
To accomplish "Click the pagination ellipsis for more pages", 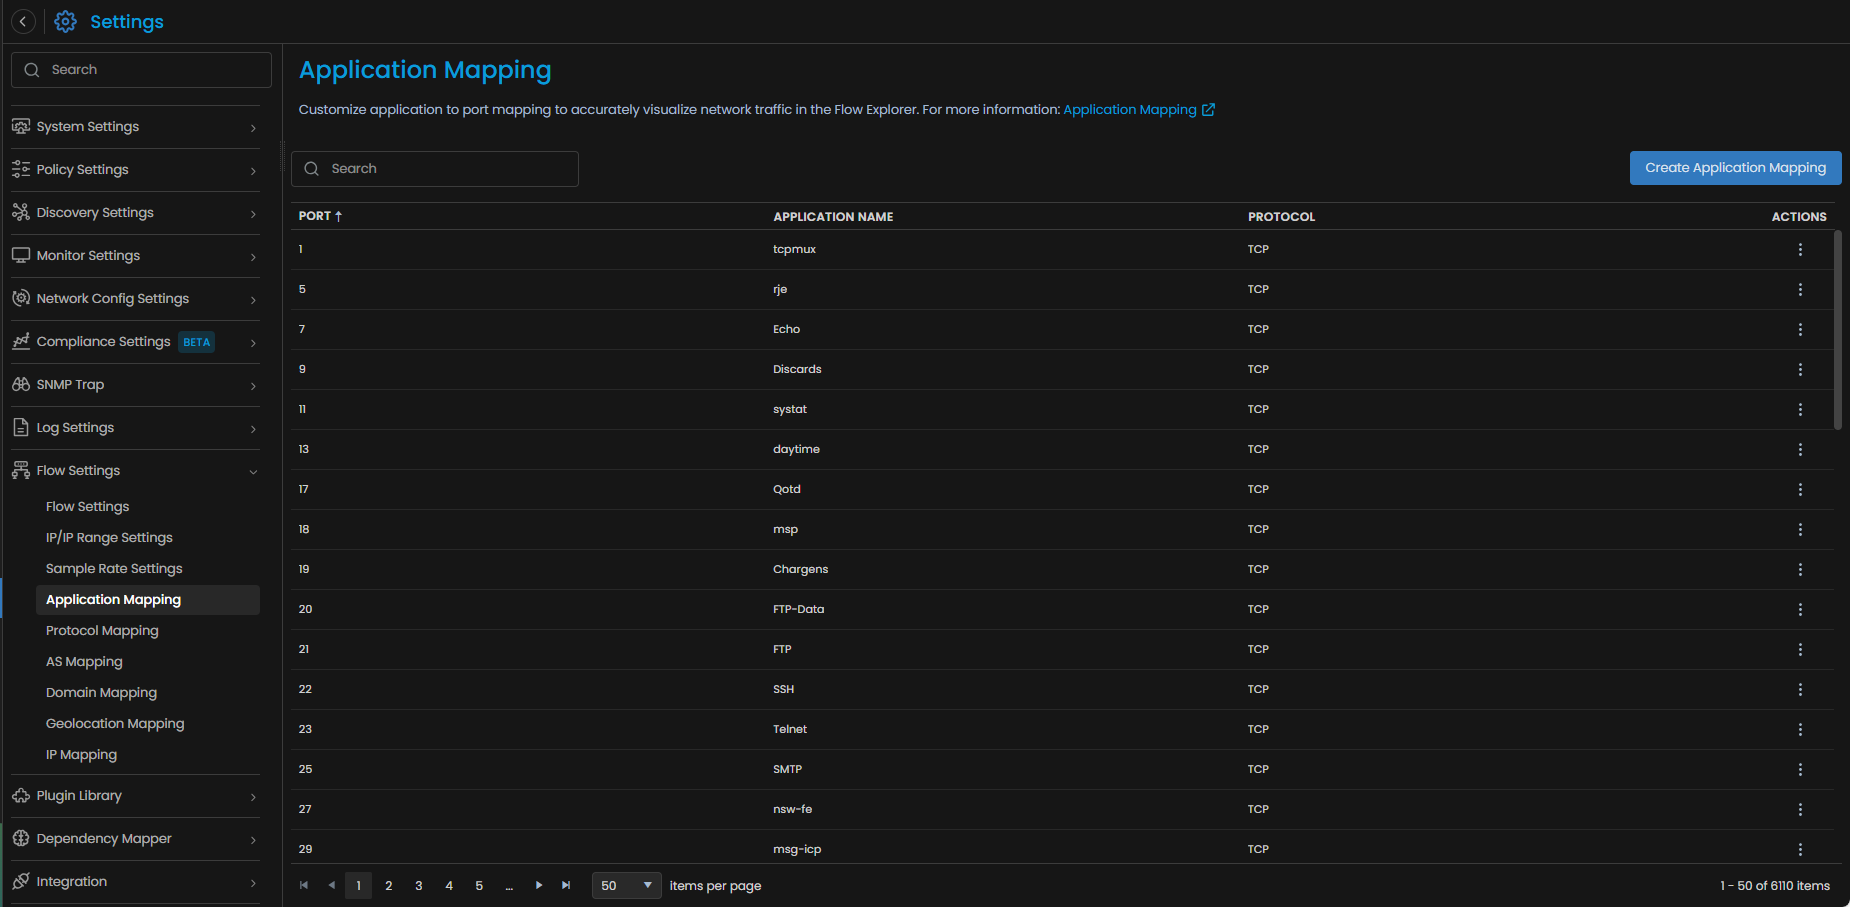I will coord(509,885).
